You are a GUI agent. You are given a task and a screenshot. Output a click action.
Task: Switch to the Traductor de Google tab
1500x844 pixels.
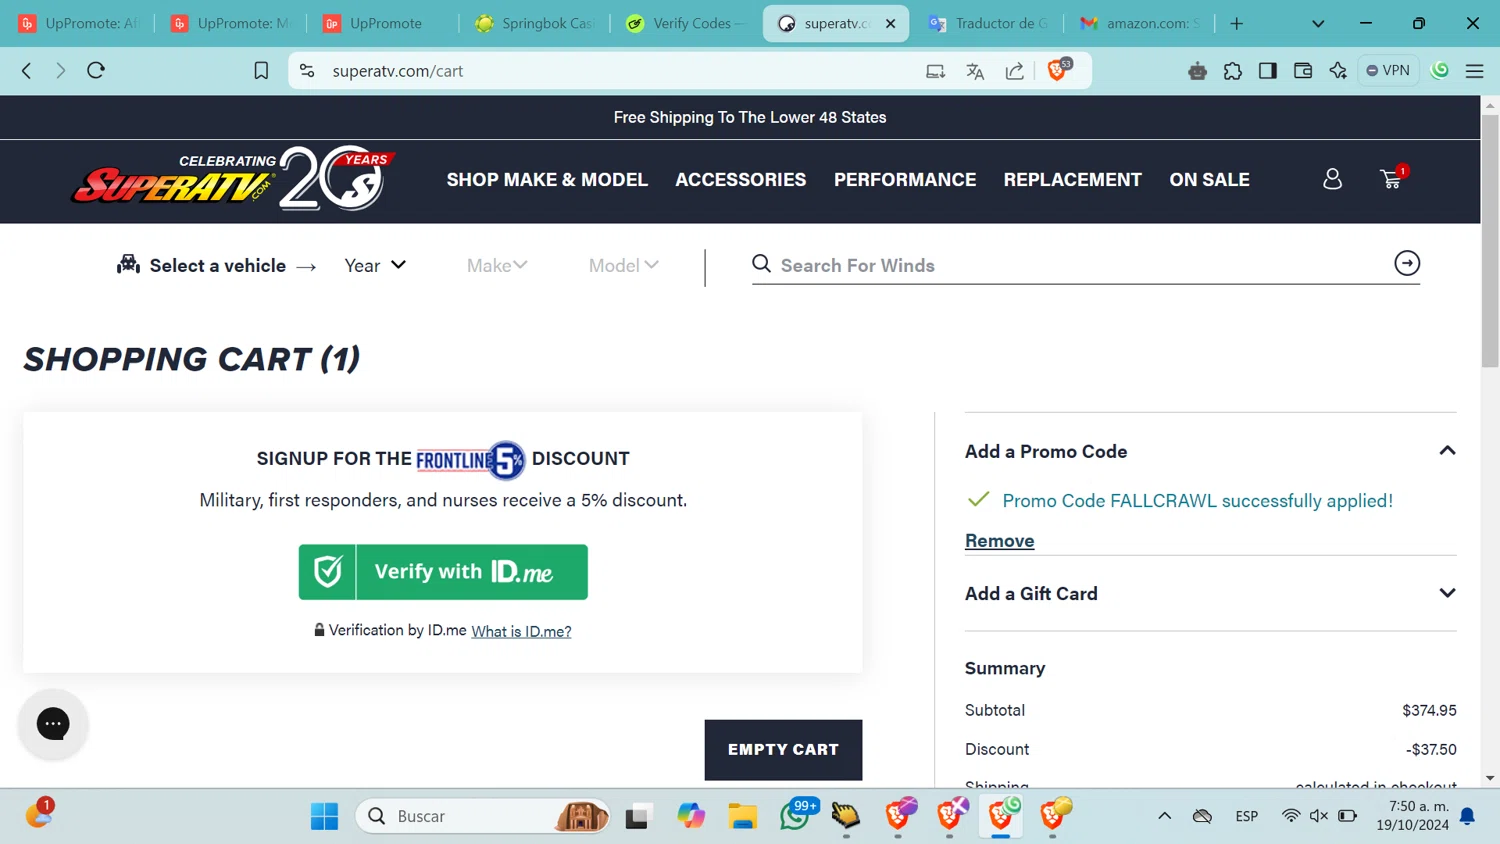988,23
